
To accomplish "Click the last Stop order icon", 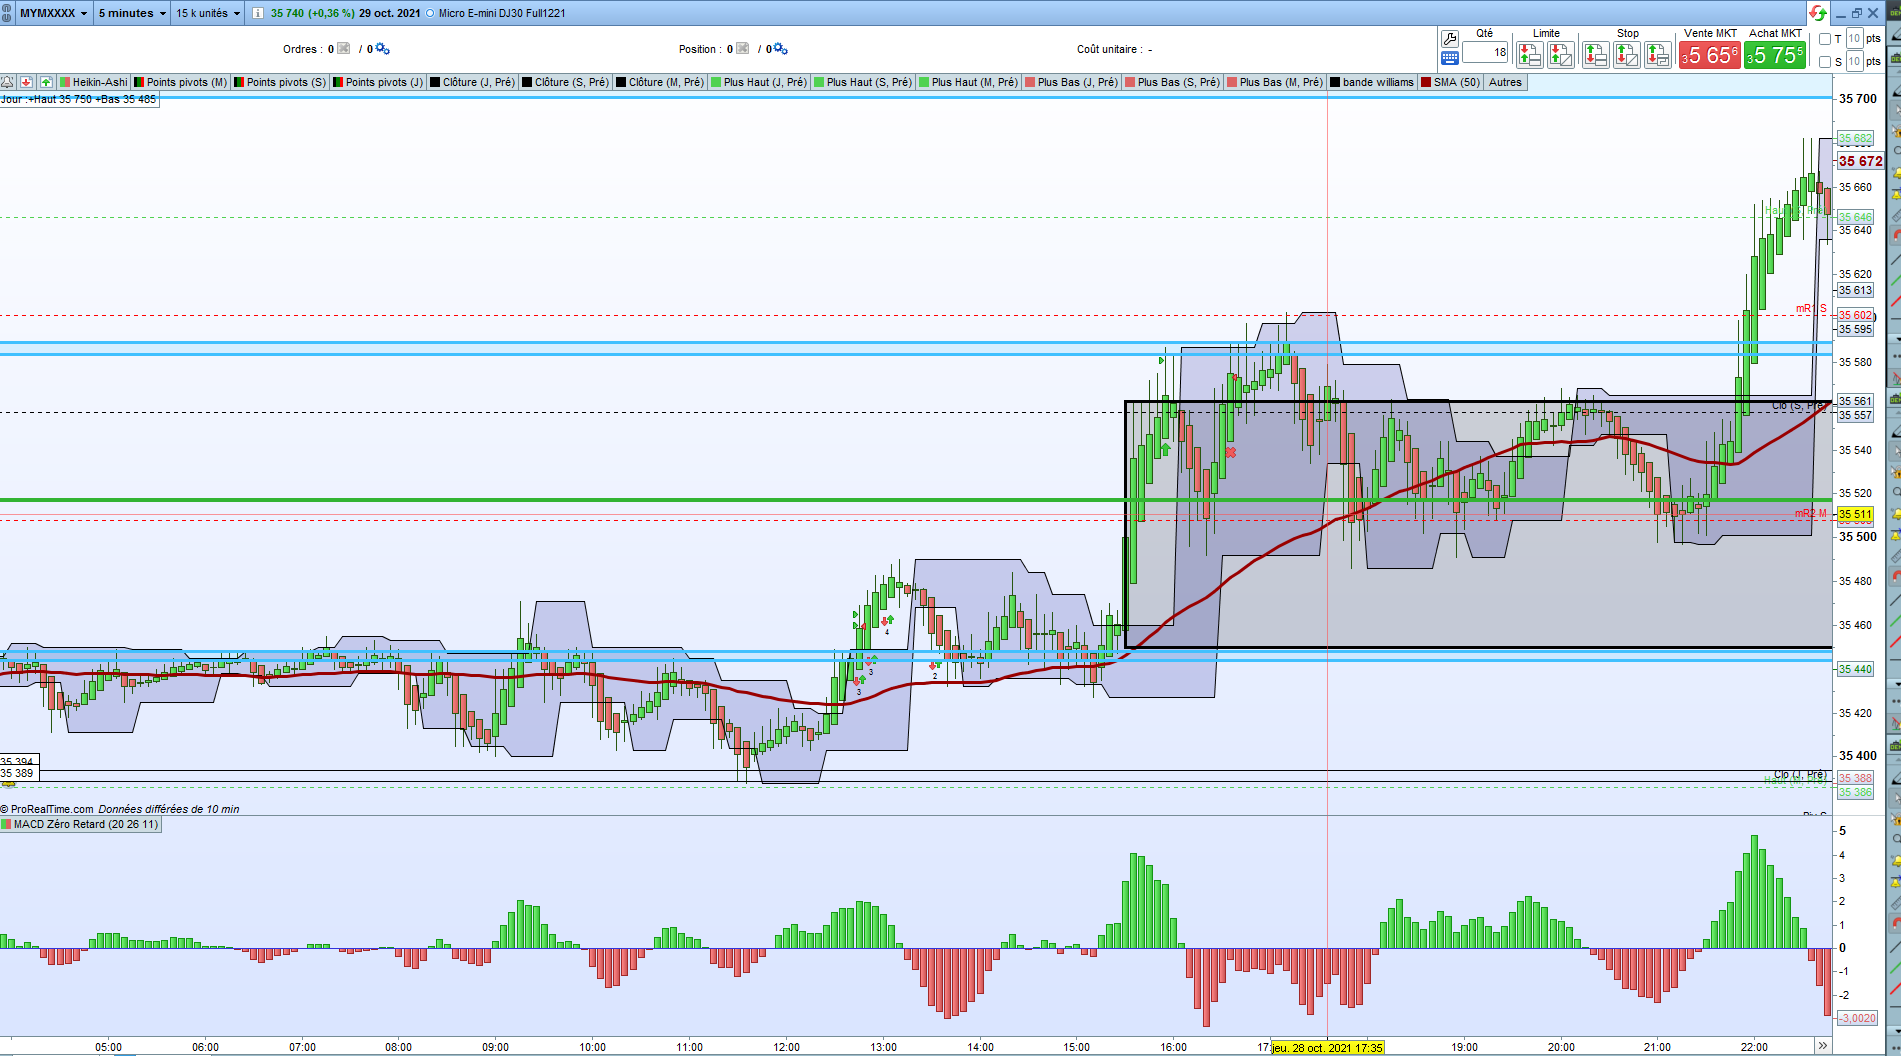I will tap(1658, 55).
